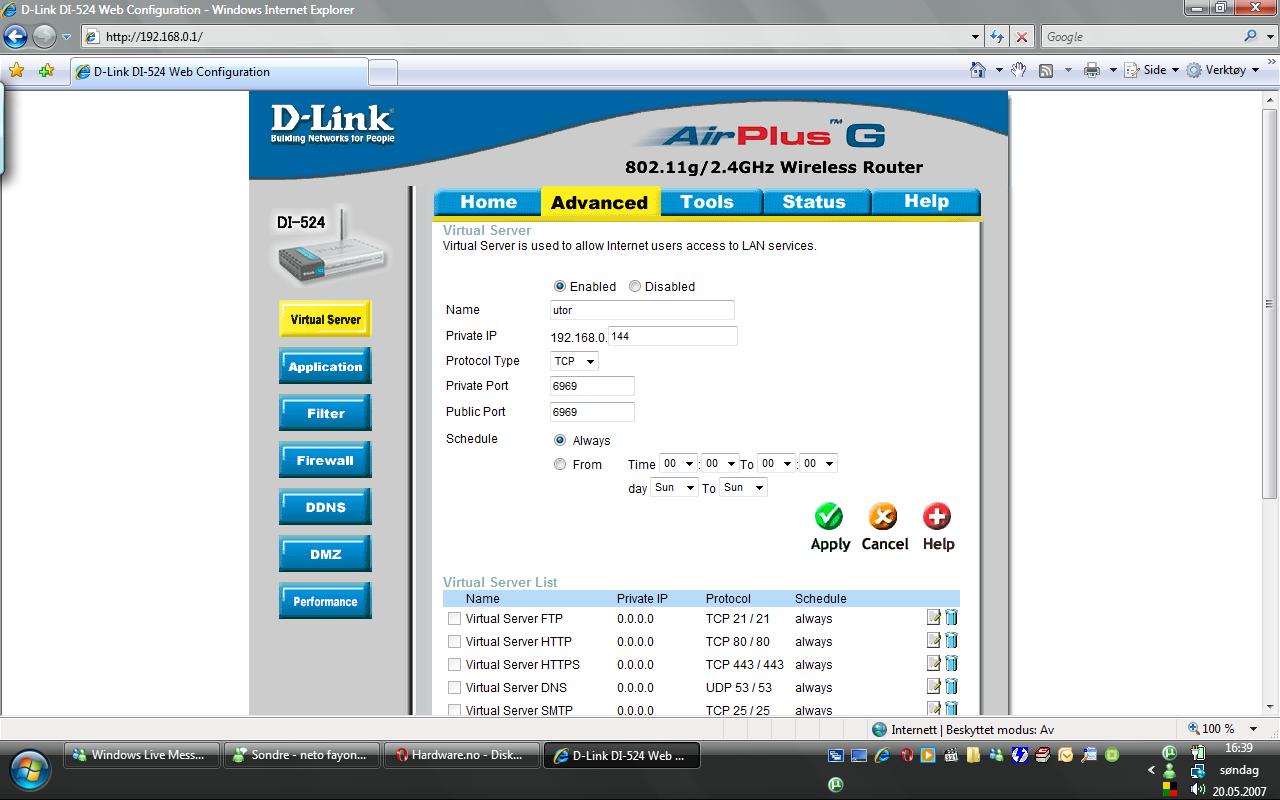1280x800 pixels.
Task: Check the Virtual Server SMTP checkbox
Action: [455, 710]
